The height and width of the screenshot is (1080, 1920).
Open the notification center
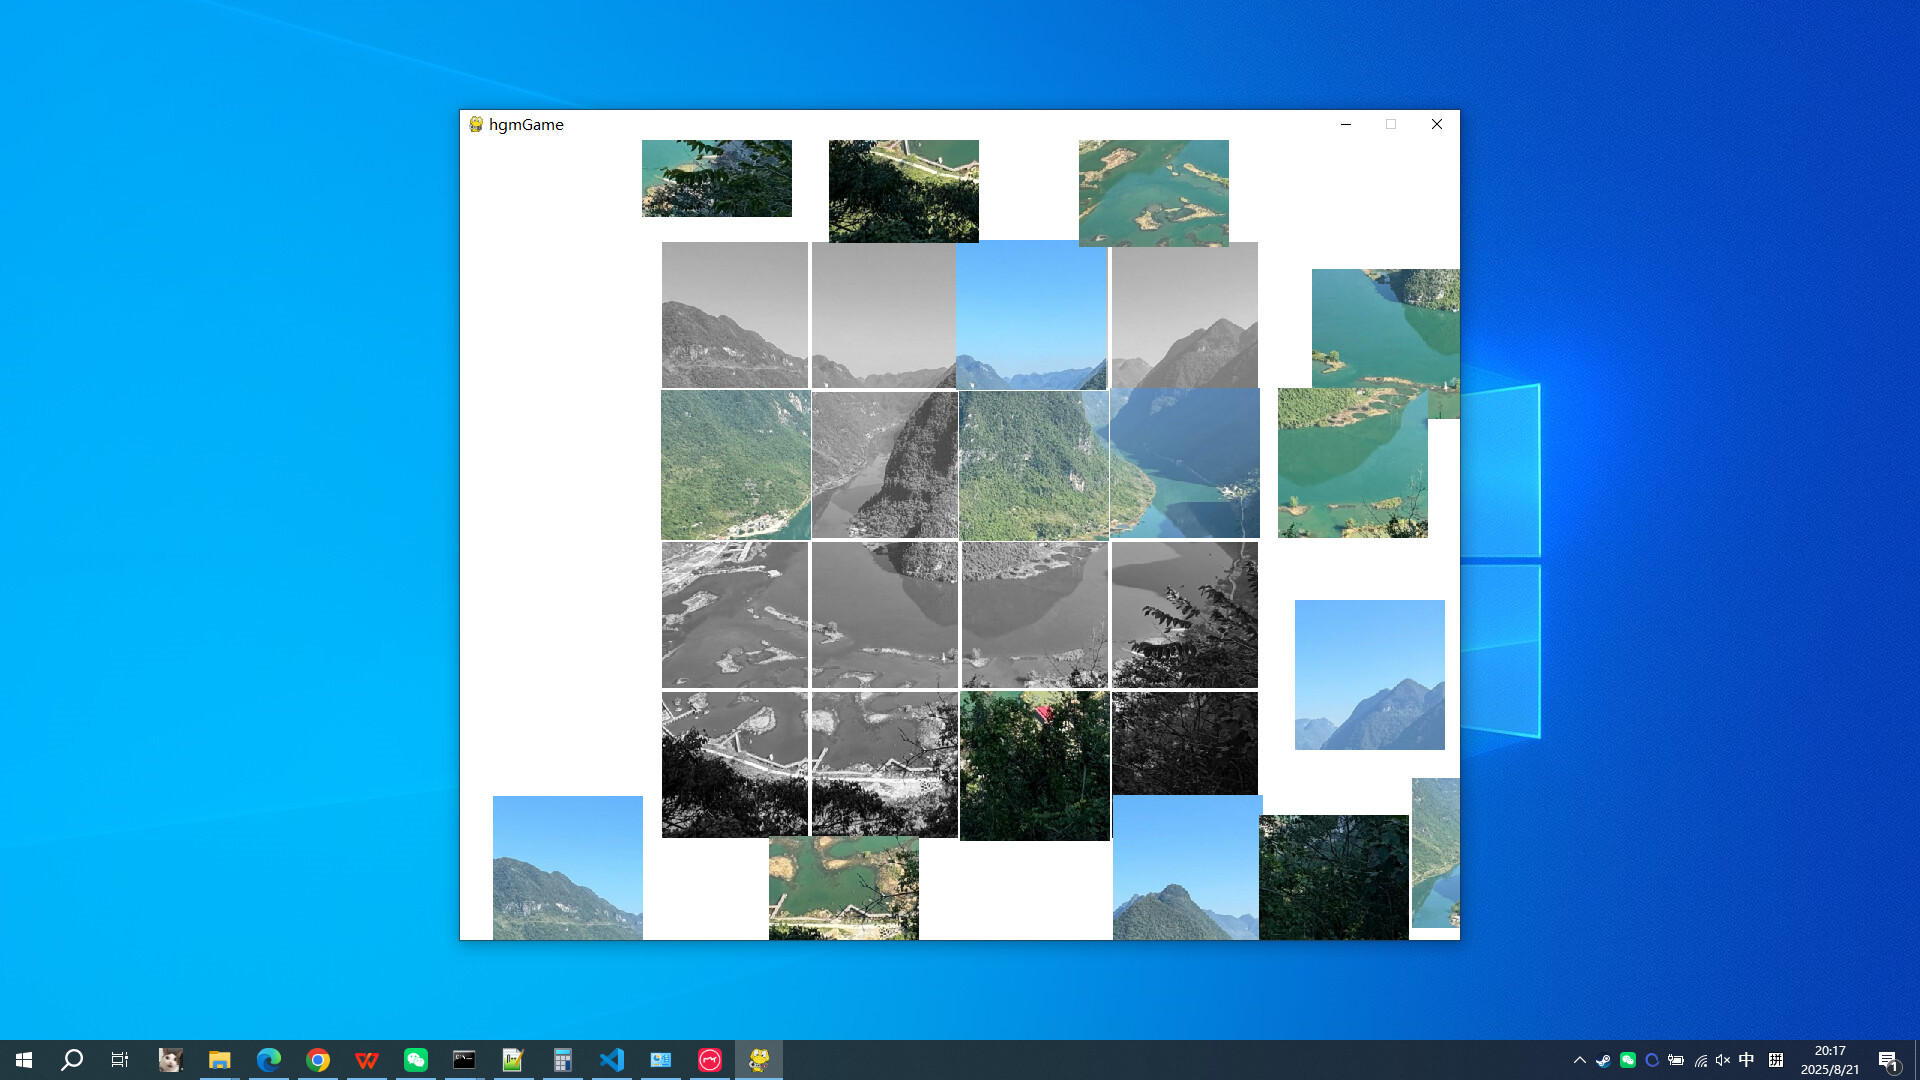[x=1886, y=1059]
